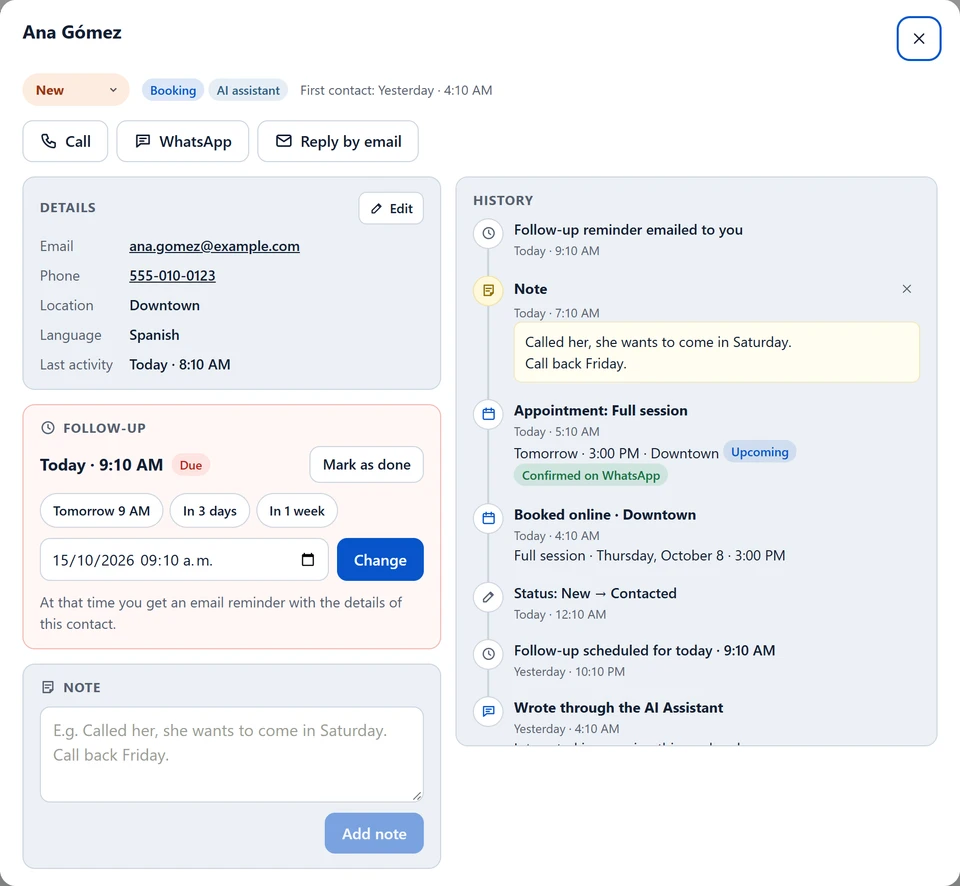Delete the Note history entry
The width and height of the screenshot is (960, 886).
click(x=907, y=289)
